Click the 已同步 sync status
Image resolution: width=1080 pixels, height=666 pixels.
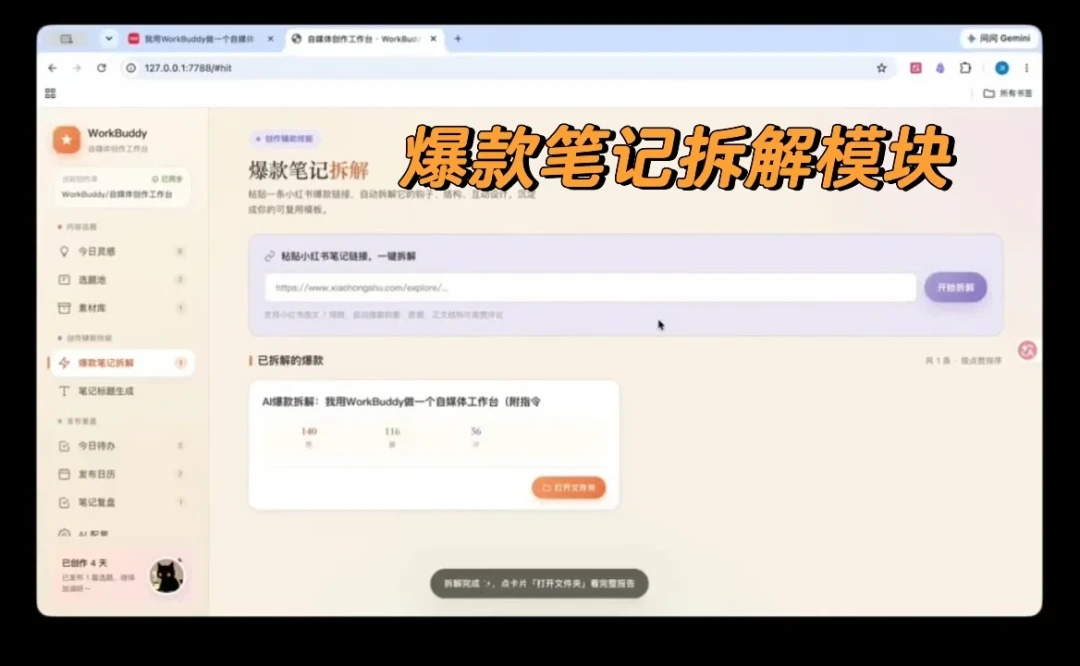[167, 179]
